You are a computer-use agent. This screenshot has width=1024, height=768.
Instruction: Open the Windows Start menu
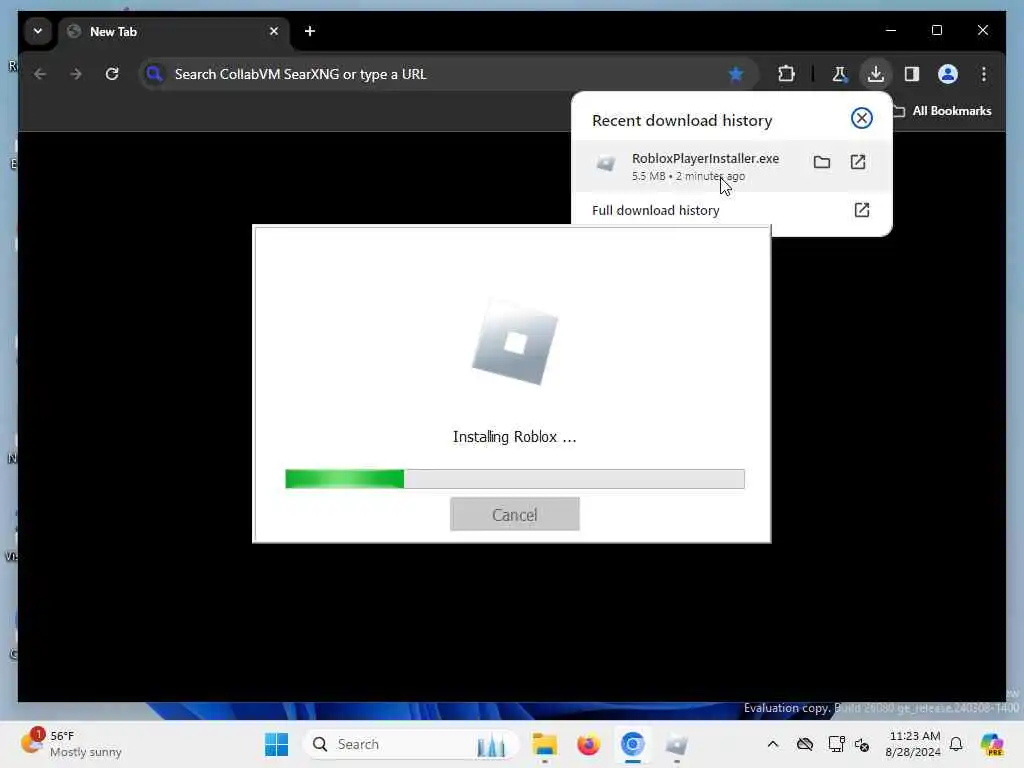pyautogui.click(x=276, y=744)
